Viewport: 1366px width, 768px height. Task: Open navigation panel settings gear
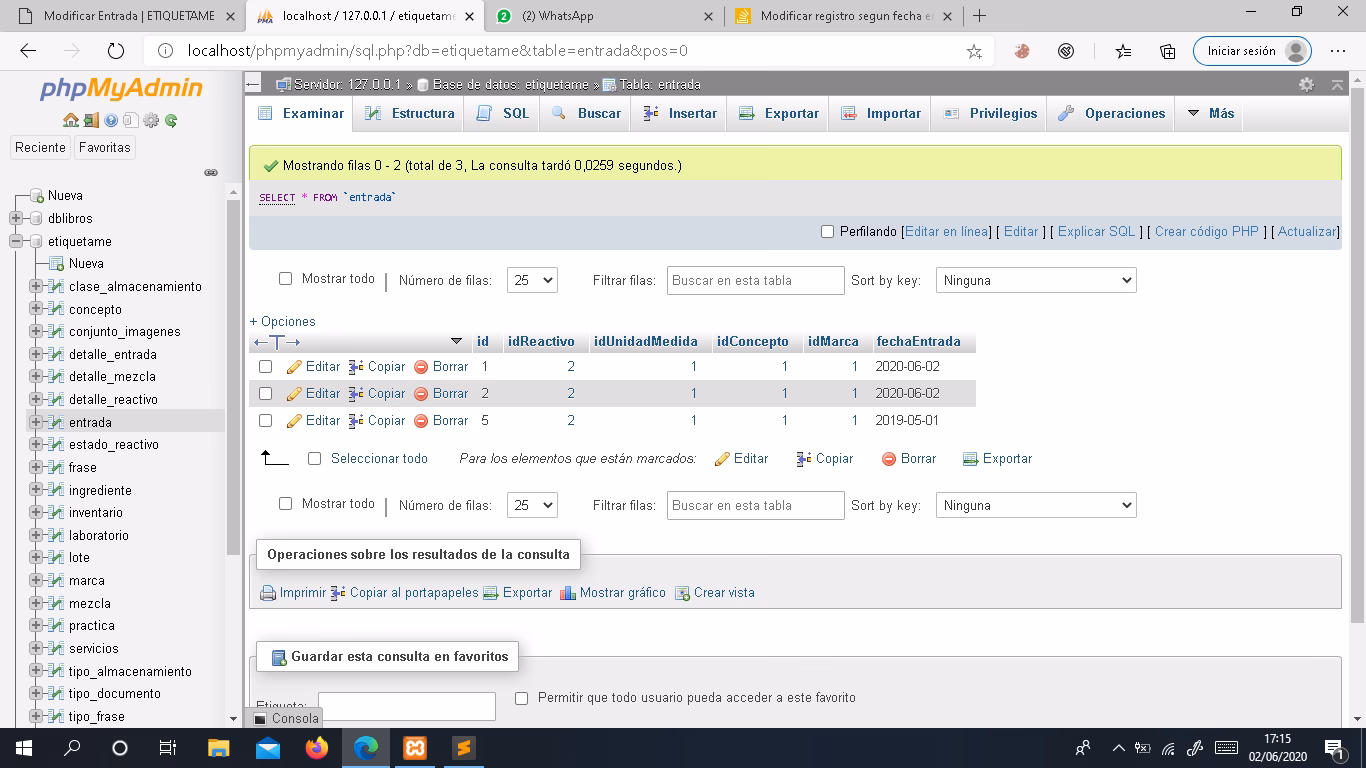(x=151, y=120)
